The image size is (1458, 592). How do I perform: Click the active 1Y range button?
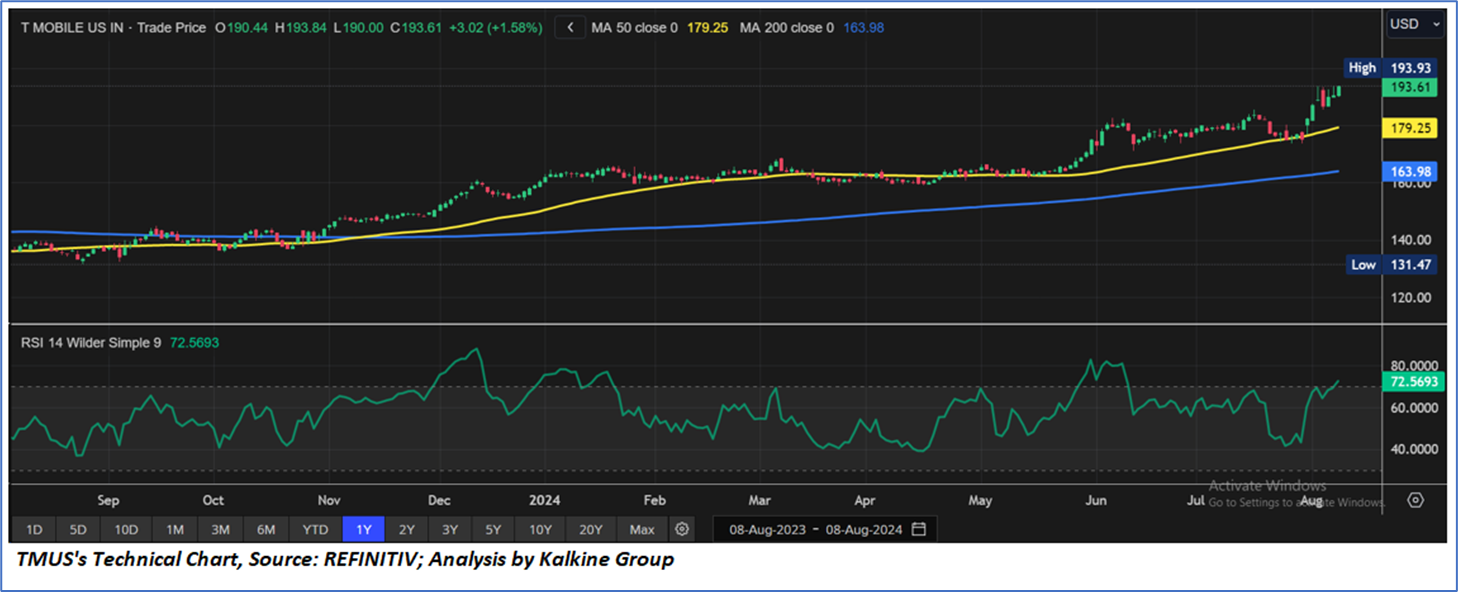363,529
